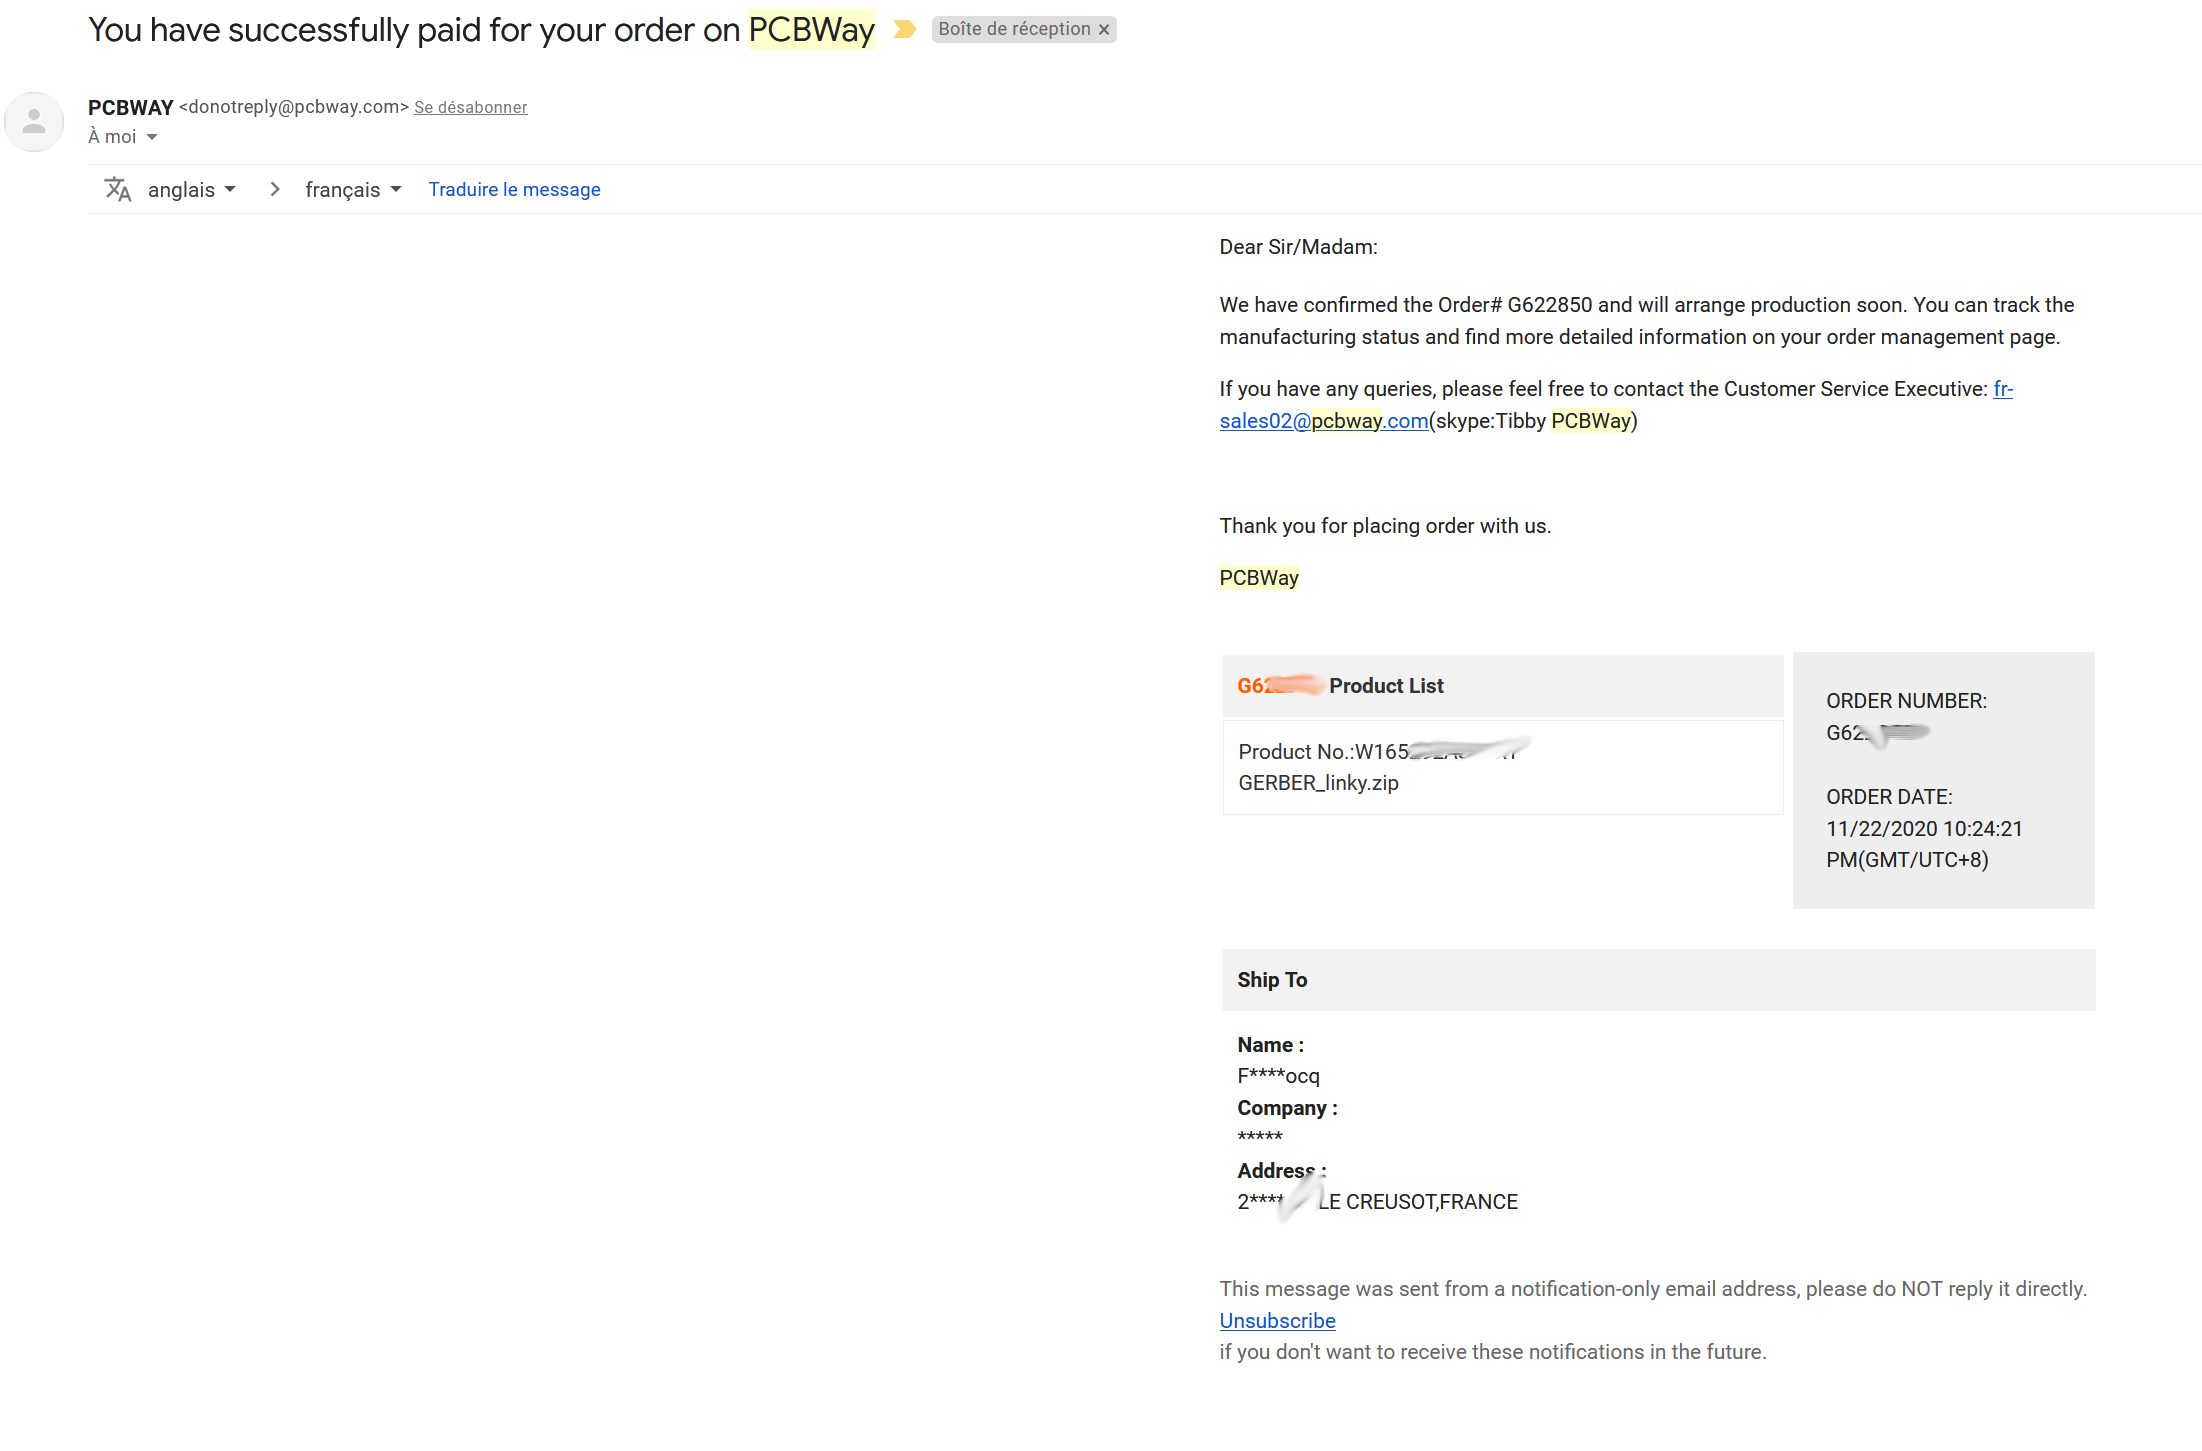
Task: Expand recipient details arrow next to À moi
Action: click(152, 137)
